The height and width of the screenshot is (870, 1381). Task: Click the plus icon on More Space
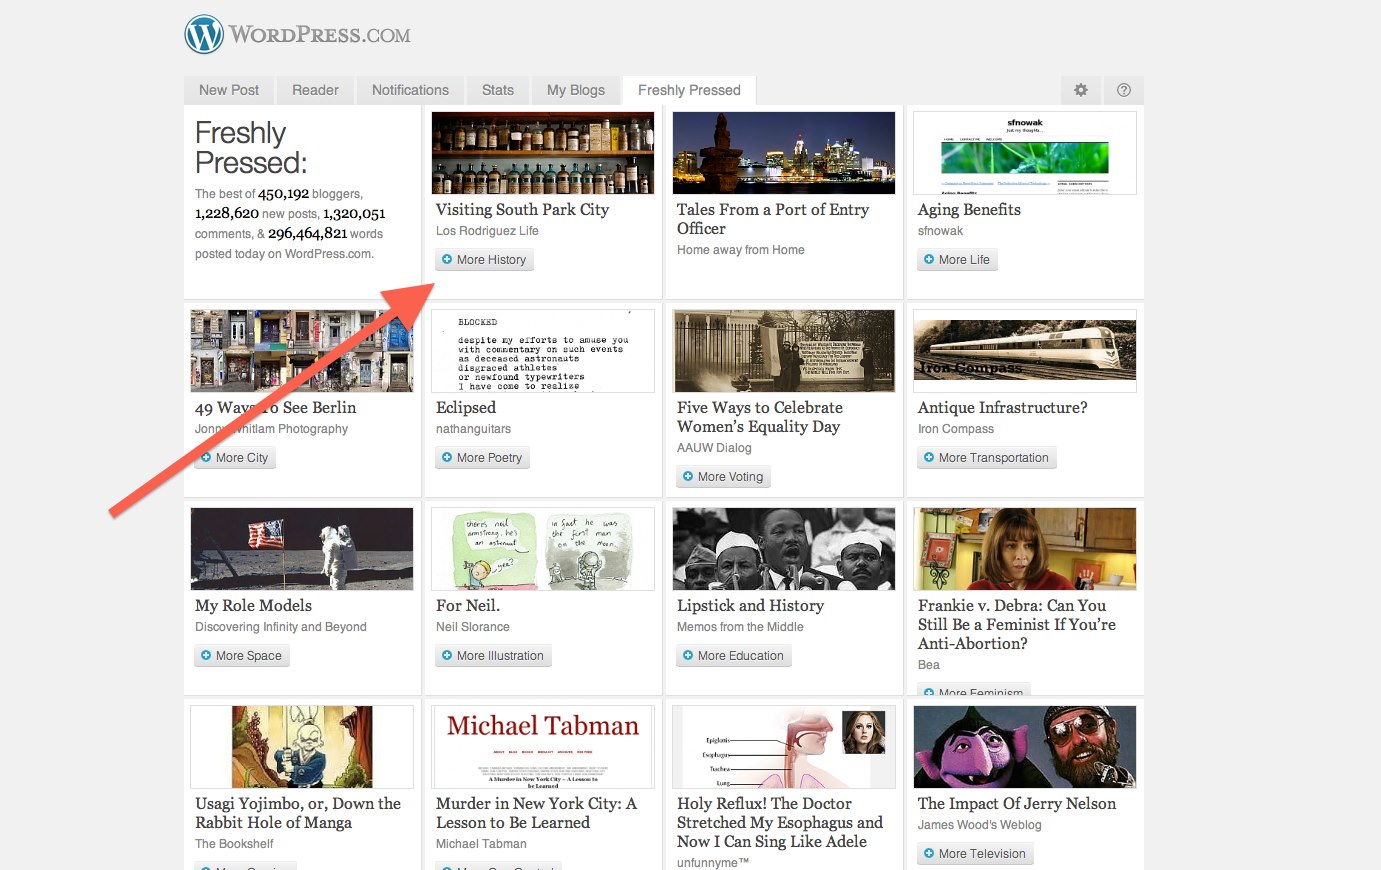tap(206, 655)
